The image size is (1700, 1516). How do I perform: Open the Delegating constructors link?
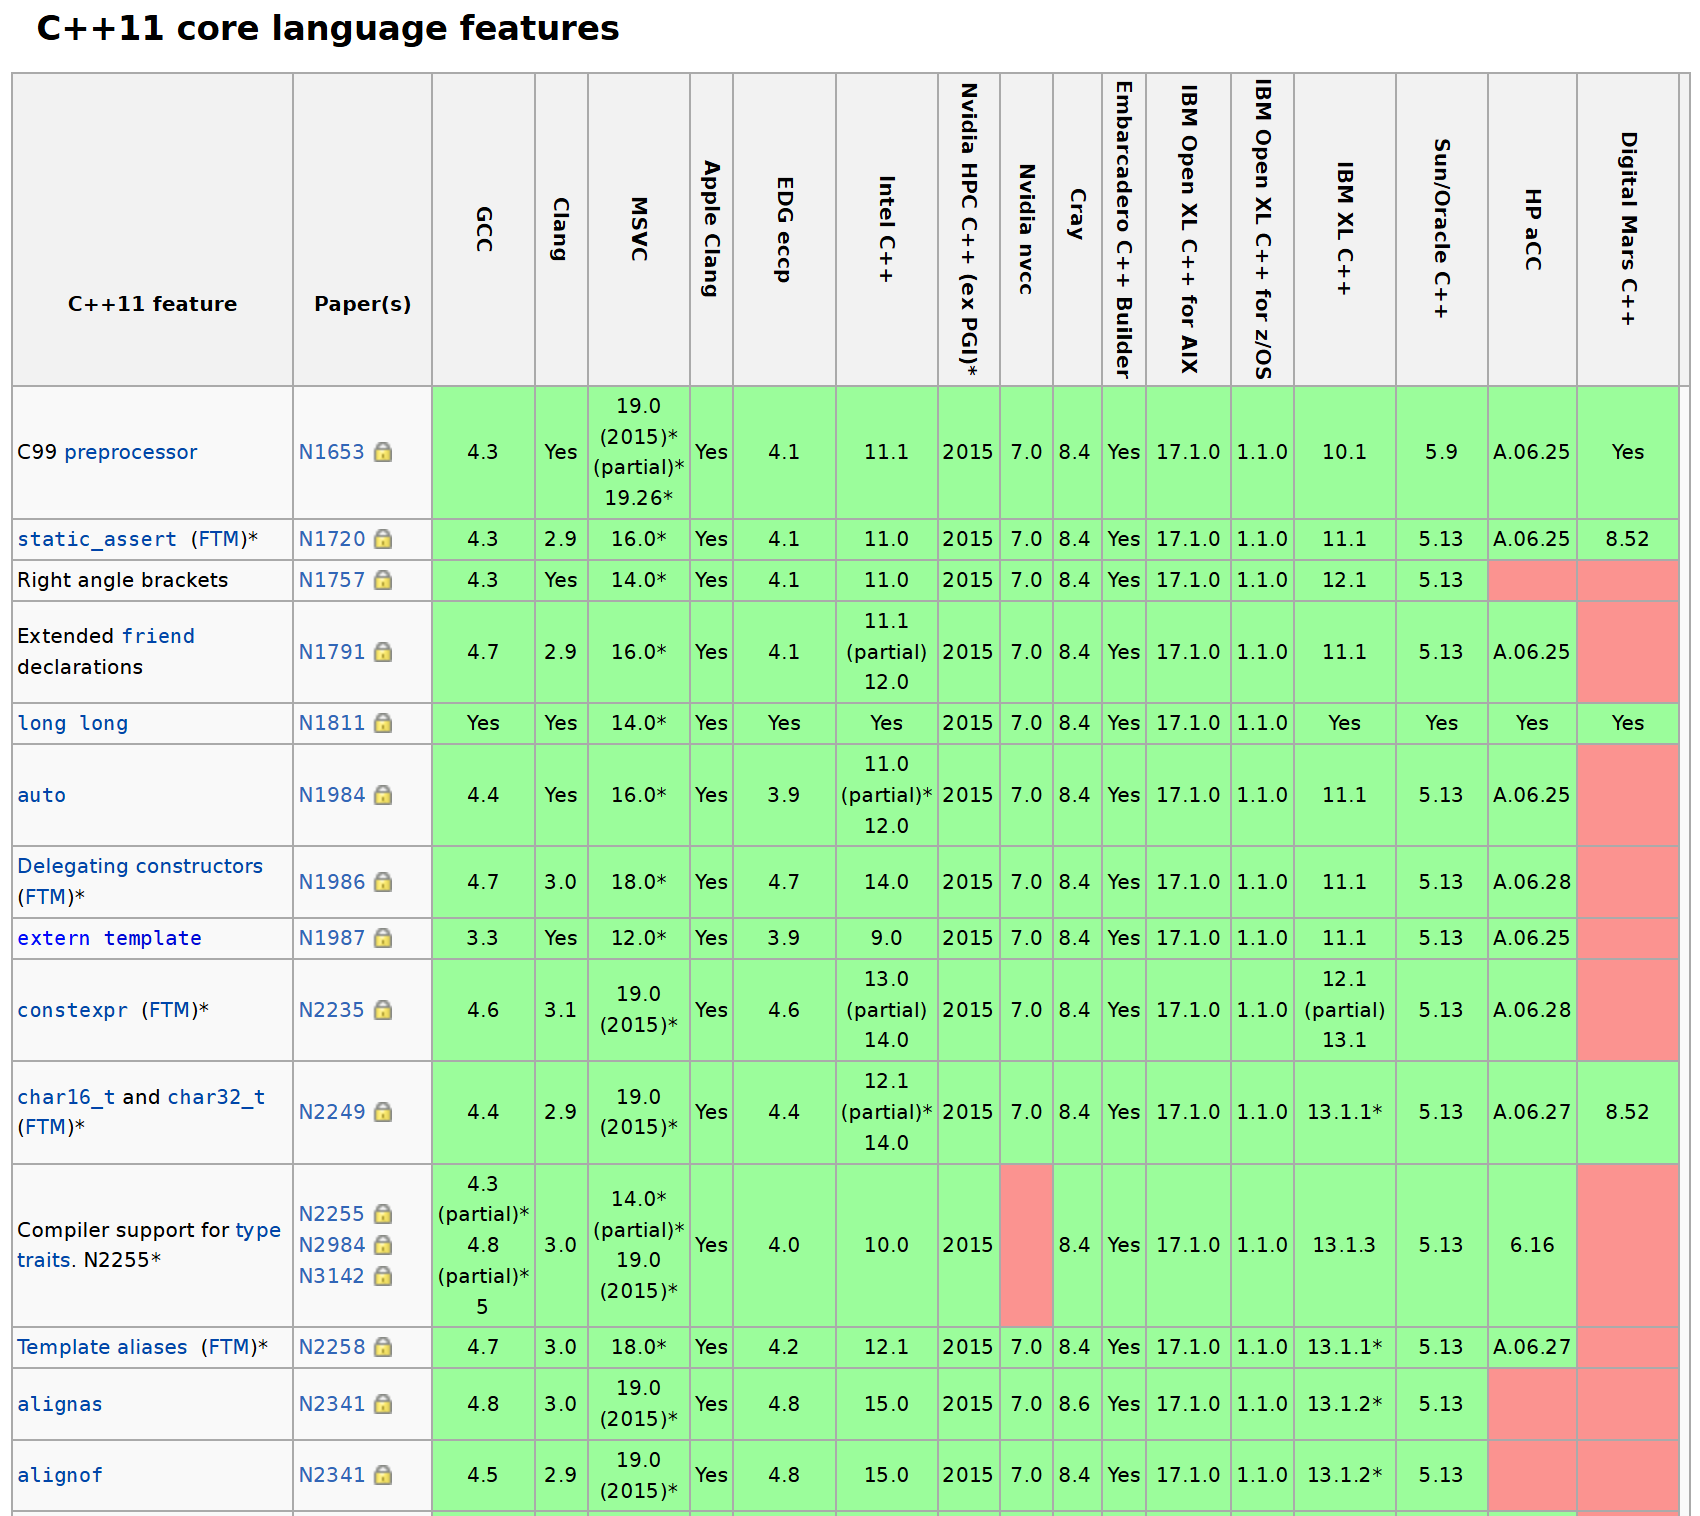pyautogui.click(x=140, y=866)
